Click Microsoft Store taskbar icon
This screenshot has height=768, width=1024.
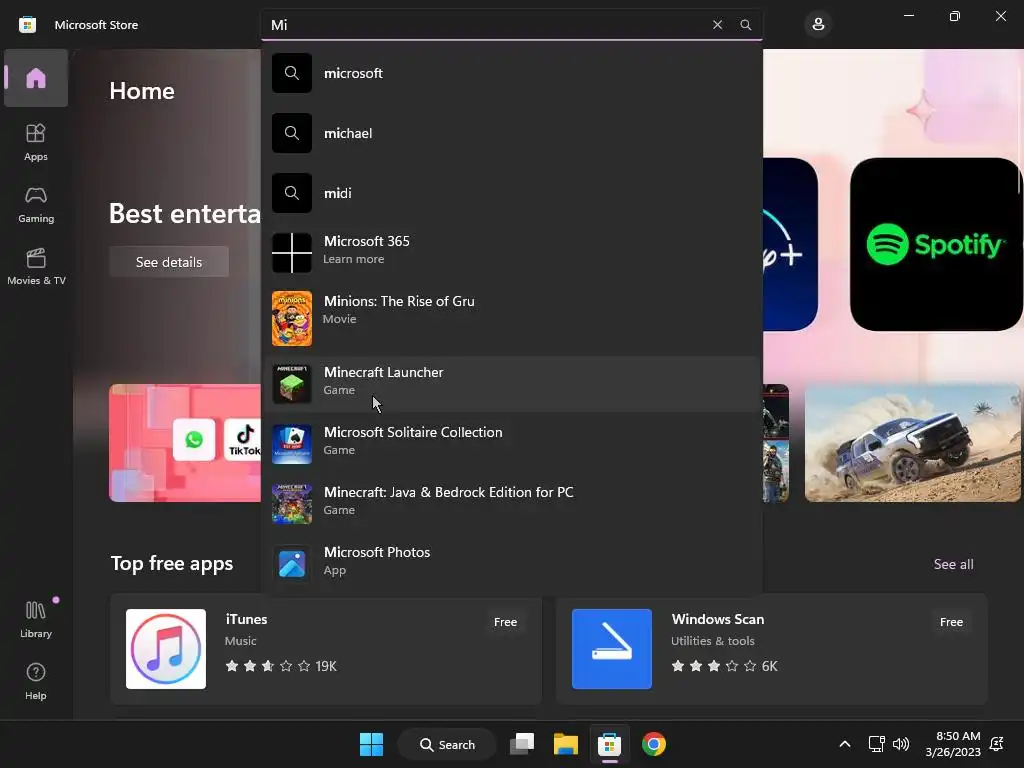tap(609, 744)
